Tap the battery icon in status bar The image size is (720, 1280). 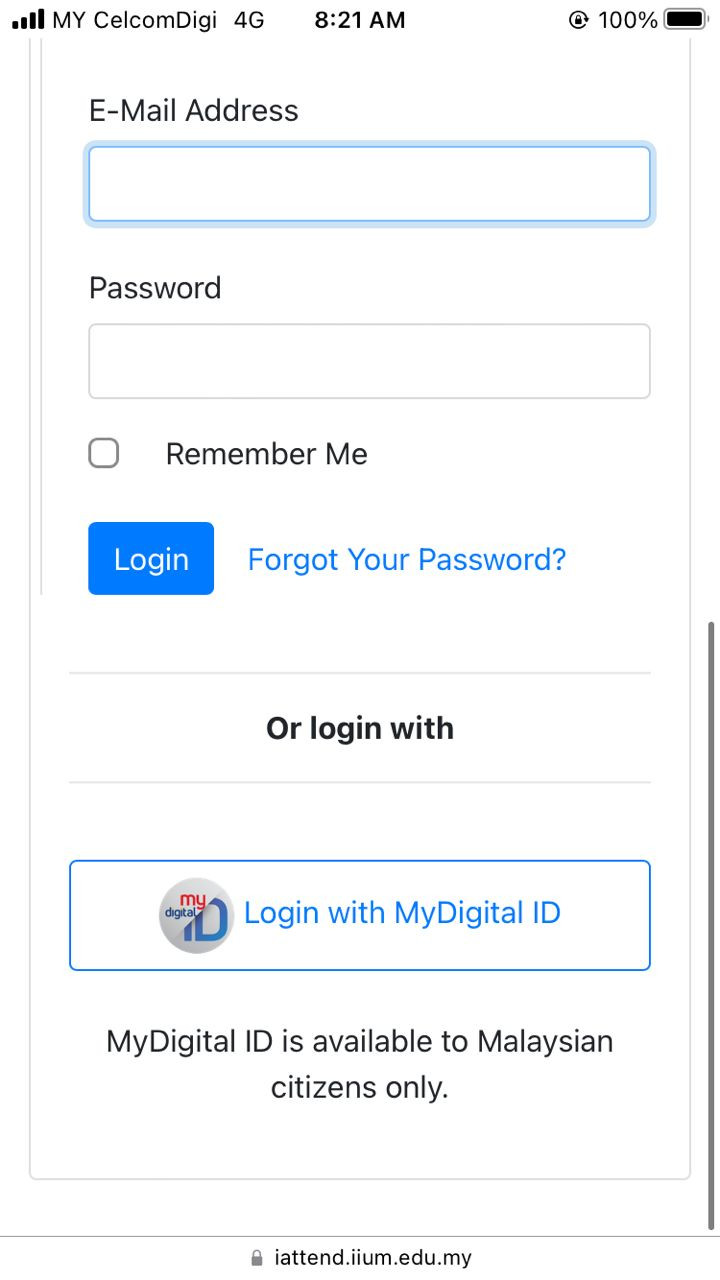(x=686, y=19)
